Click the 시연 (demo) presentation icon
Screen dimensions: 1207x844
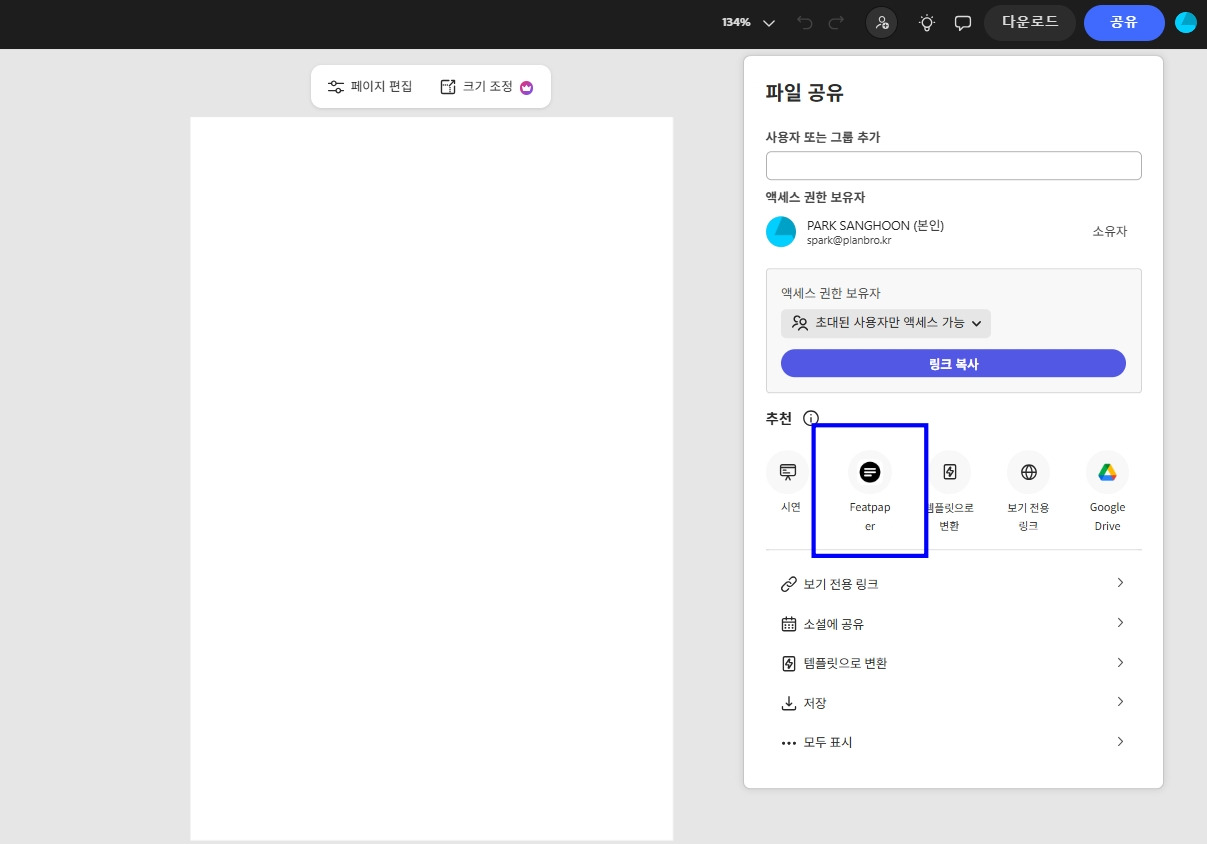point(788,472)
